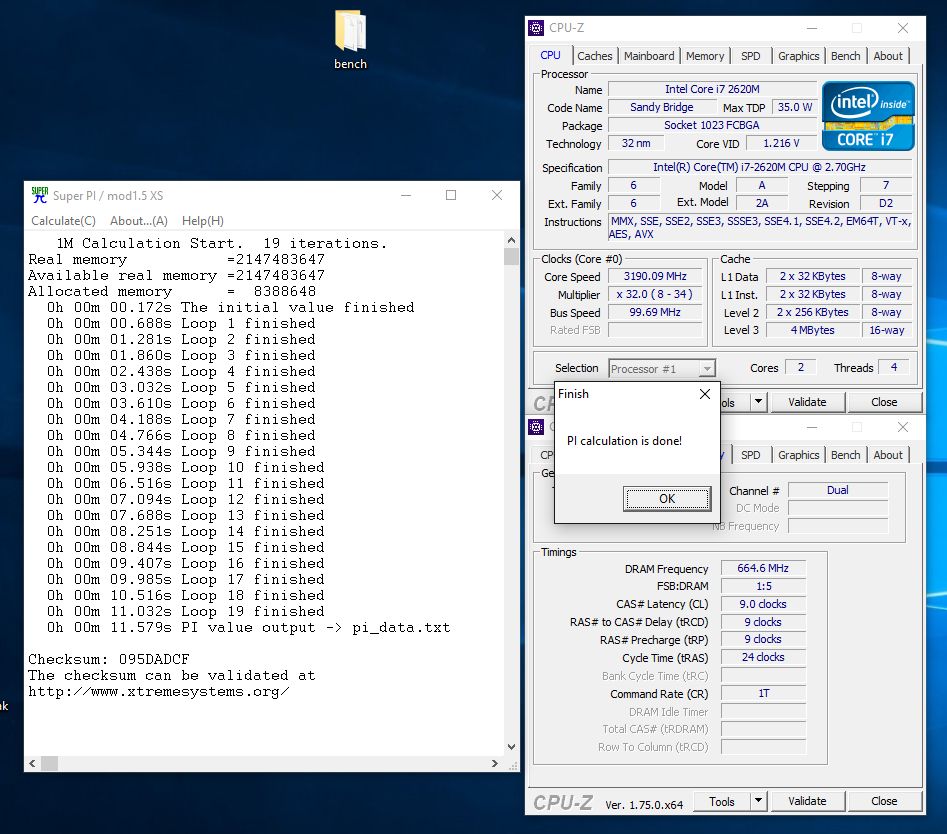
Task: Click the Super PI vertical scrollbar thumb
Action: [512, 257]
